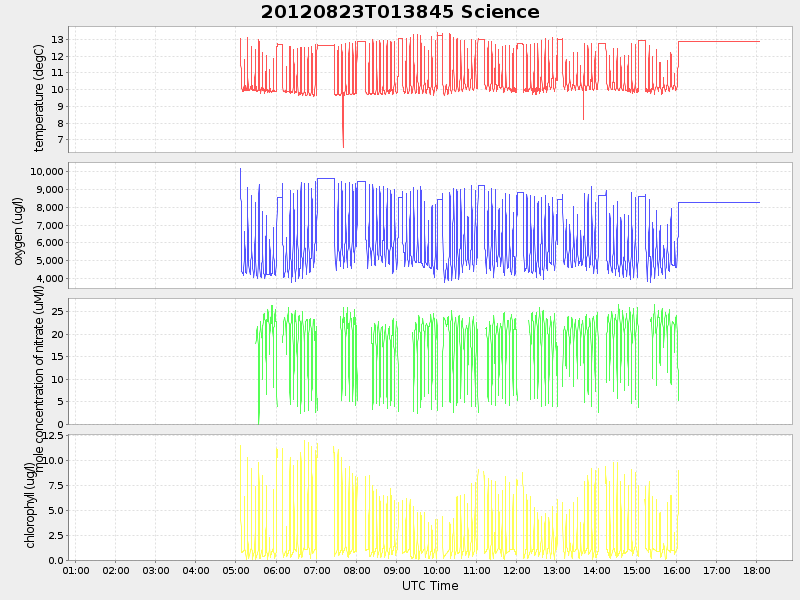The image size is (800, 600).
Task: Click the 14:00 time tick label
Action: pos(597,570)
